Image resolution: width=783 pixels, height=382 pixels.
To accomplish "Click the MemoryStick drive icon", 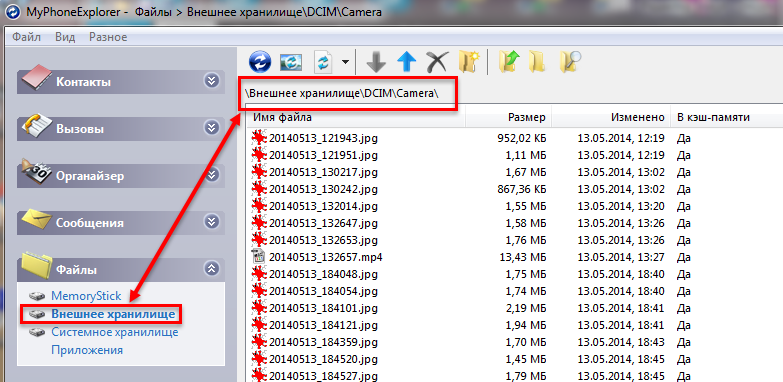I will tap(37, 296).
